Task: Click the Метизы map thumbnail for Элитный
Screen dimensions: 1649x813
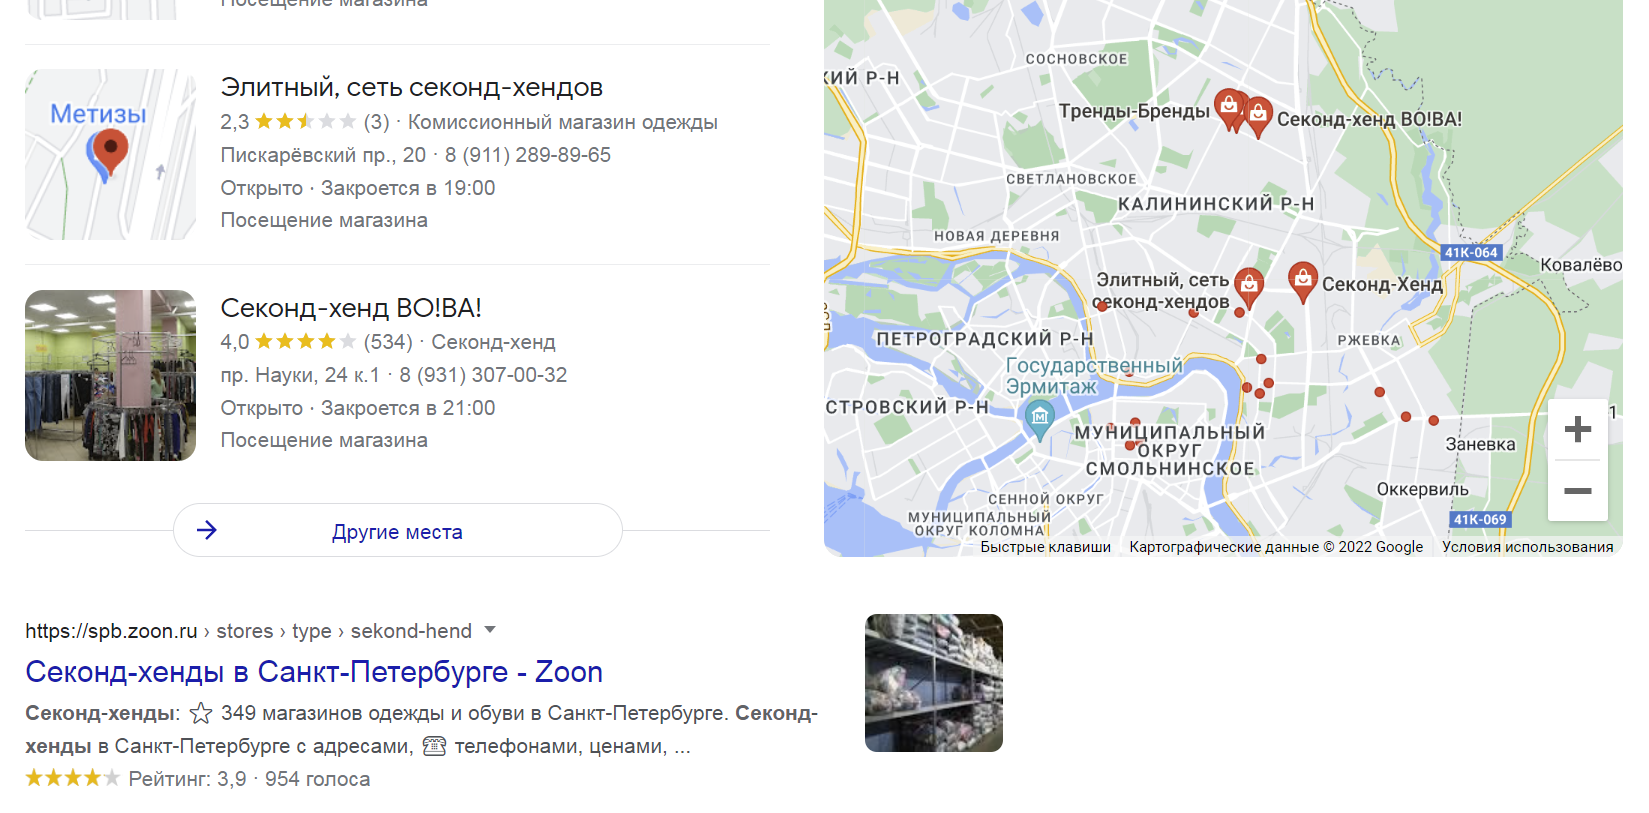Action: coord(110,154)
